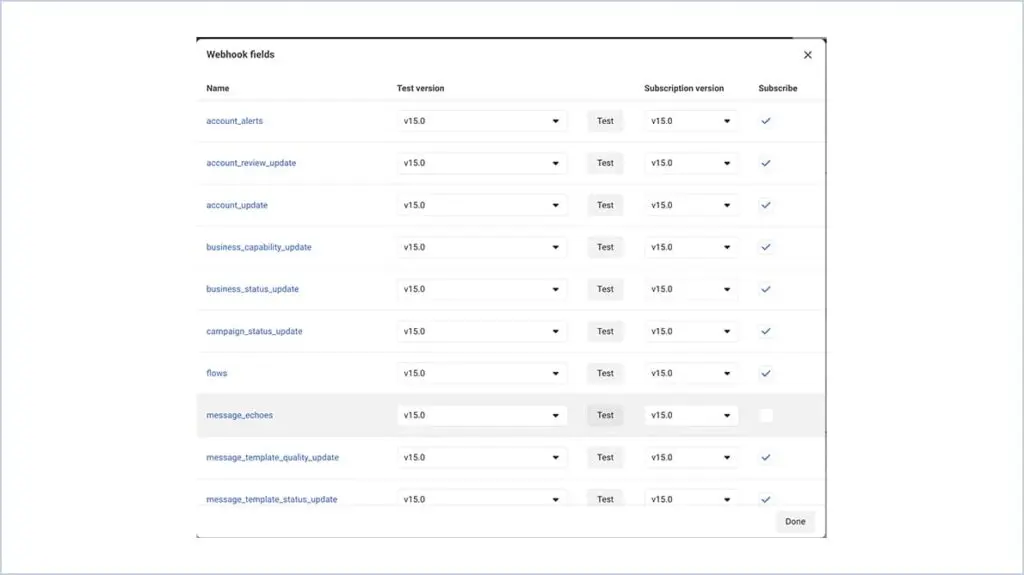
Task: Click the Subscription version column header
Action: pos(684,88)
